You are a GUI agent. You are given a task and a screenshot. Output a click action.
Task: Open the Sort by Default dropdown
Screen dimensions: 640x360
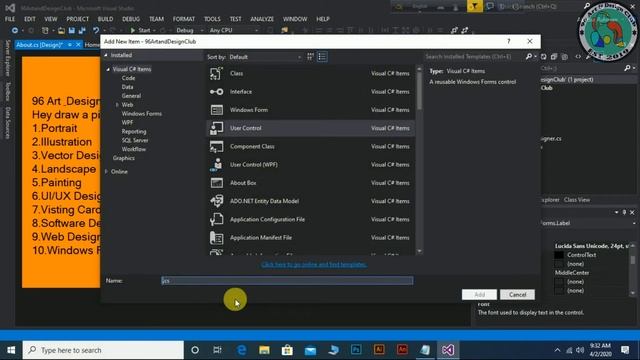[x=265, y=57]
